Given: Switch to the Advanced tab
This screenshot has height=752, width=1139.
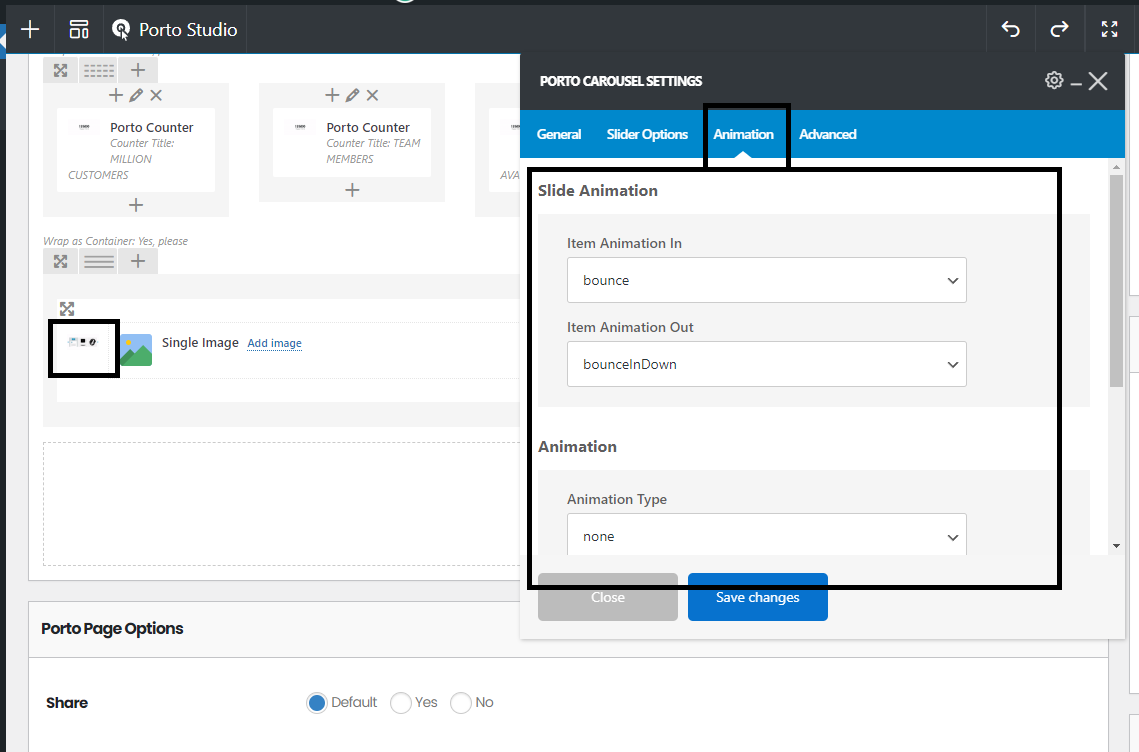Looking at the screenshot, I should 827,134.
